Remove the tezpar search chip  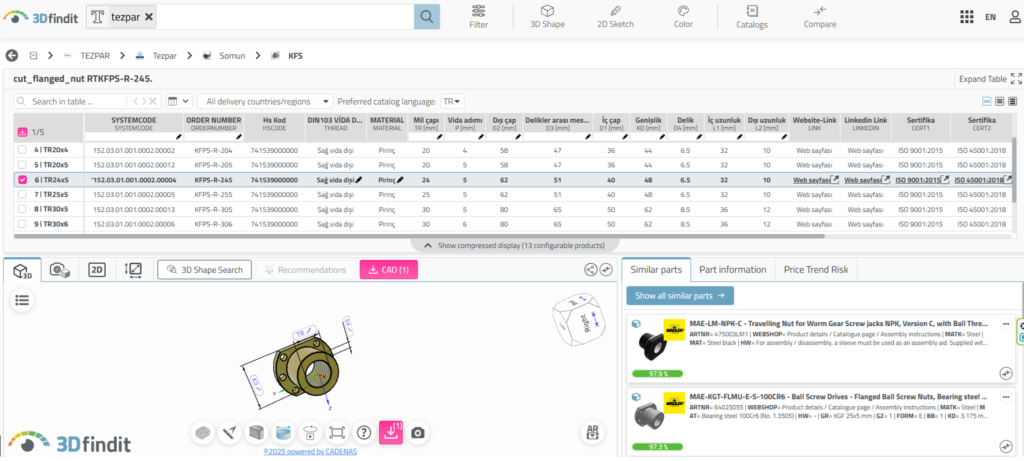click(x=149, y=17)
